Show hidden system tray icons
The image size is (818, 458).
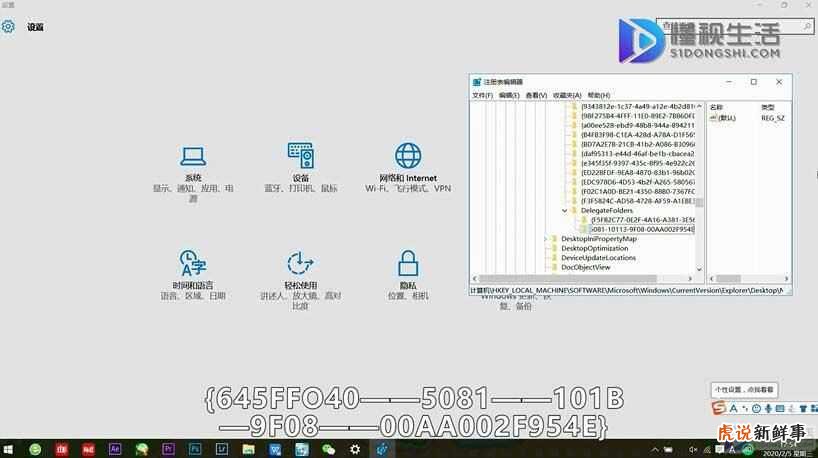click(x=654, y=450)
